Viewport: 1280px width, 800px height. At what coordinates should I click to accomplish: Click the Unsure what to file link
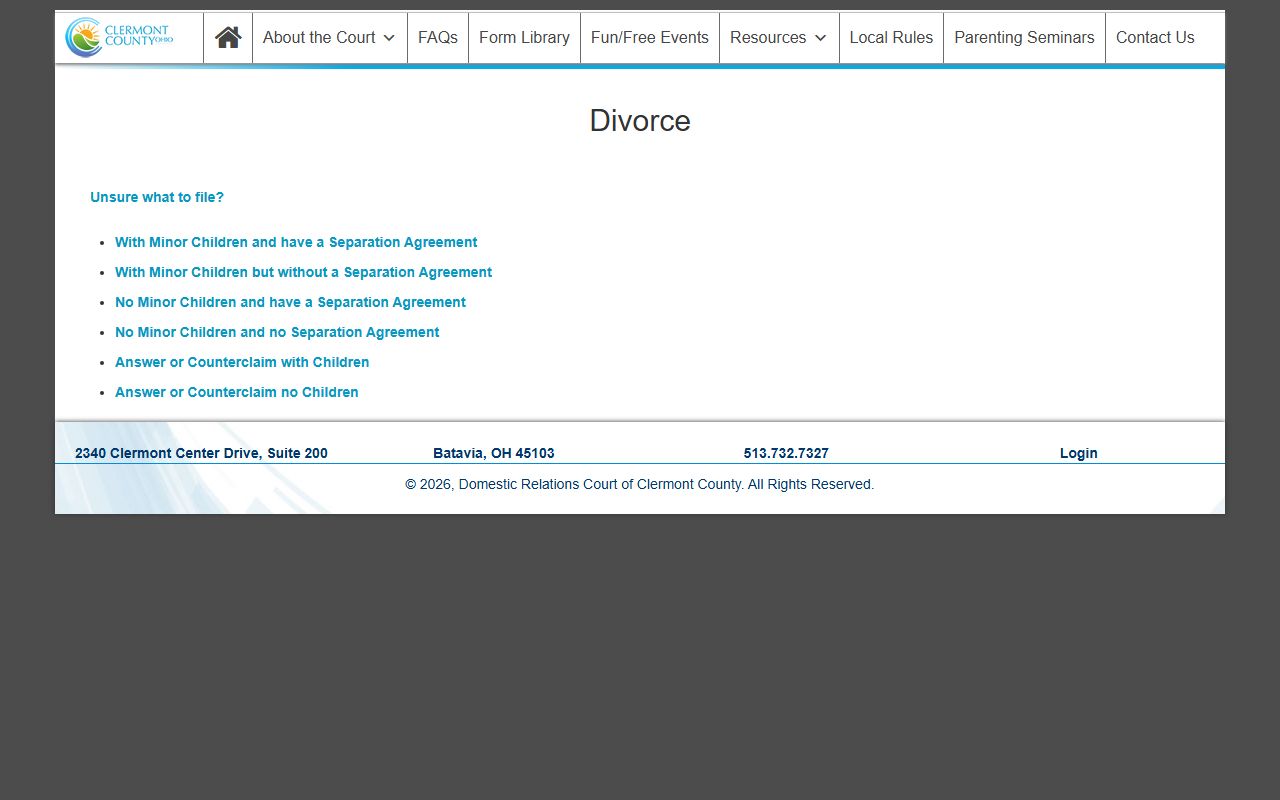[x=157, y=197]
